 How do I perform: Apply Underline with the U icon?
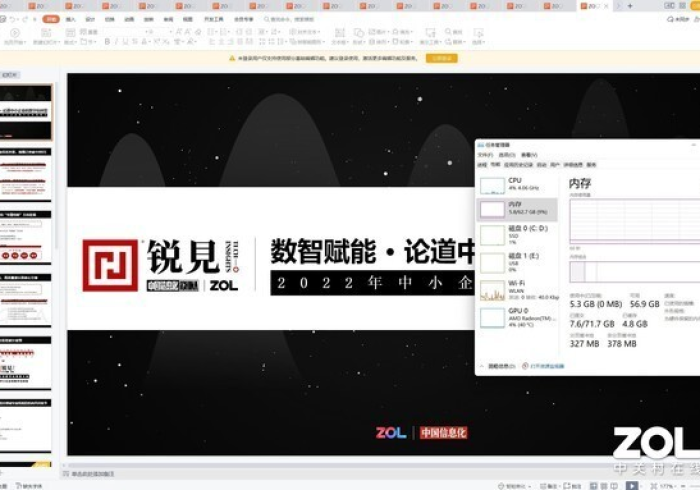pyautogui.click(x=125, y=42)
